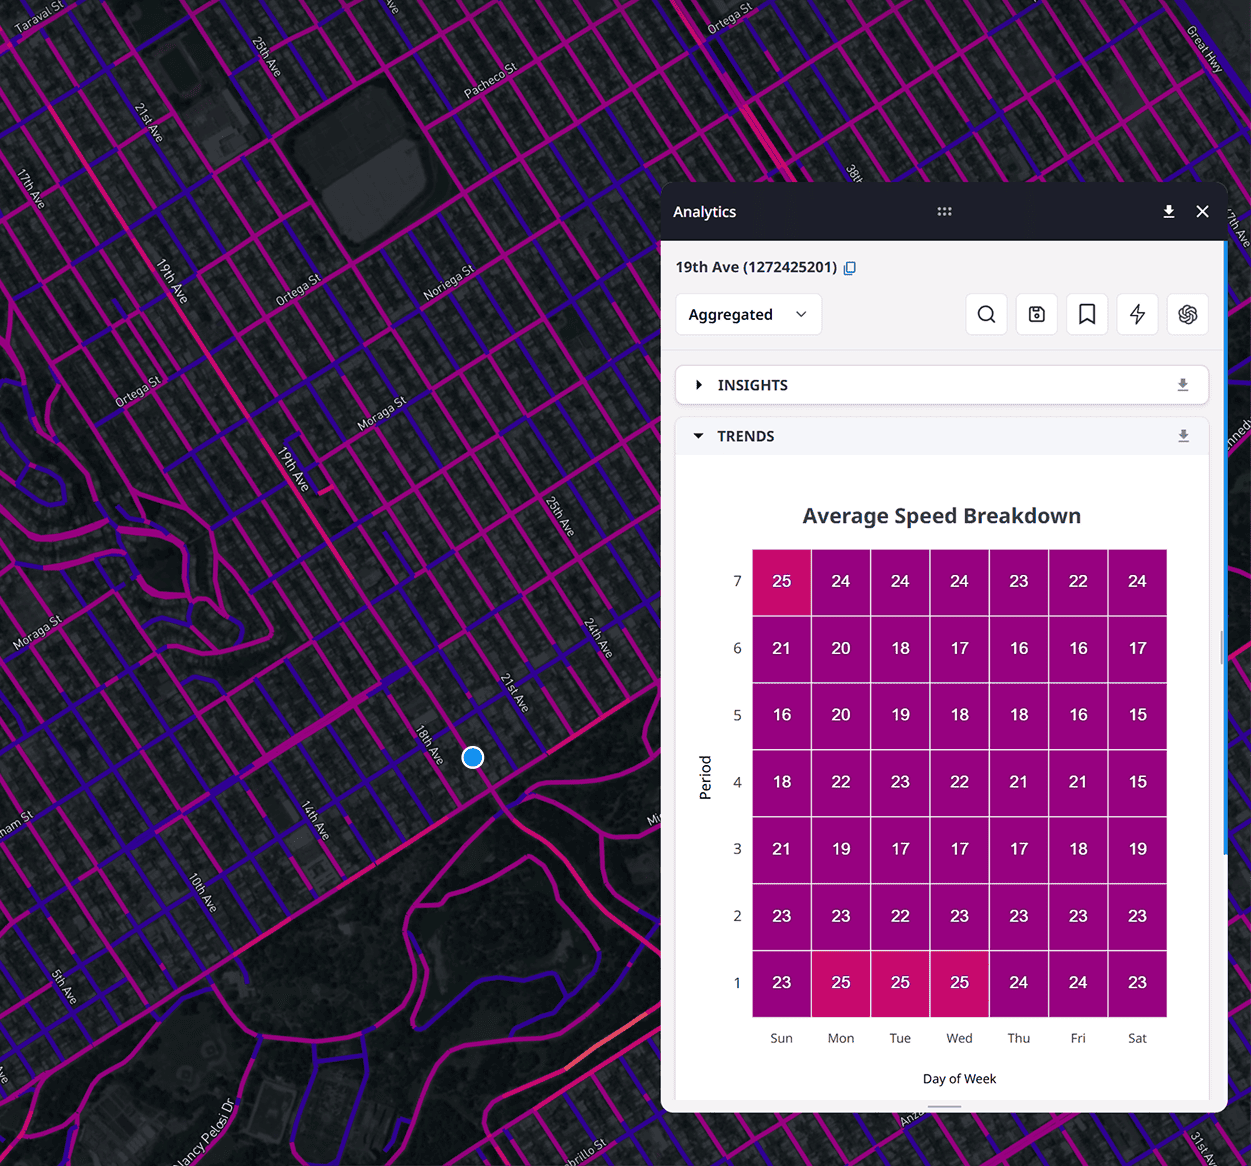Viewport: 1251px width, 1166px height.
Task: Click the Thursday period 6 heatmap cell
Action: point(1019,648)
